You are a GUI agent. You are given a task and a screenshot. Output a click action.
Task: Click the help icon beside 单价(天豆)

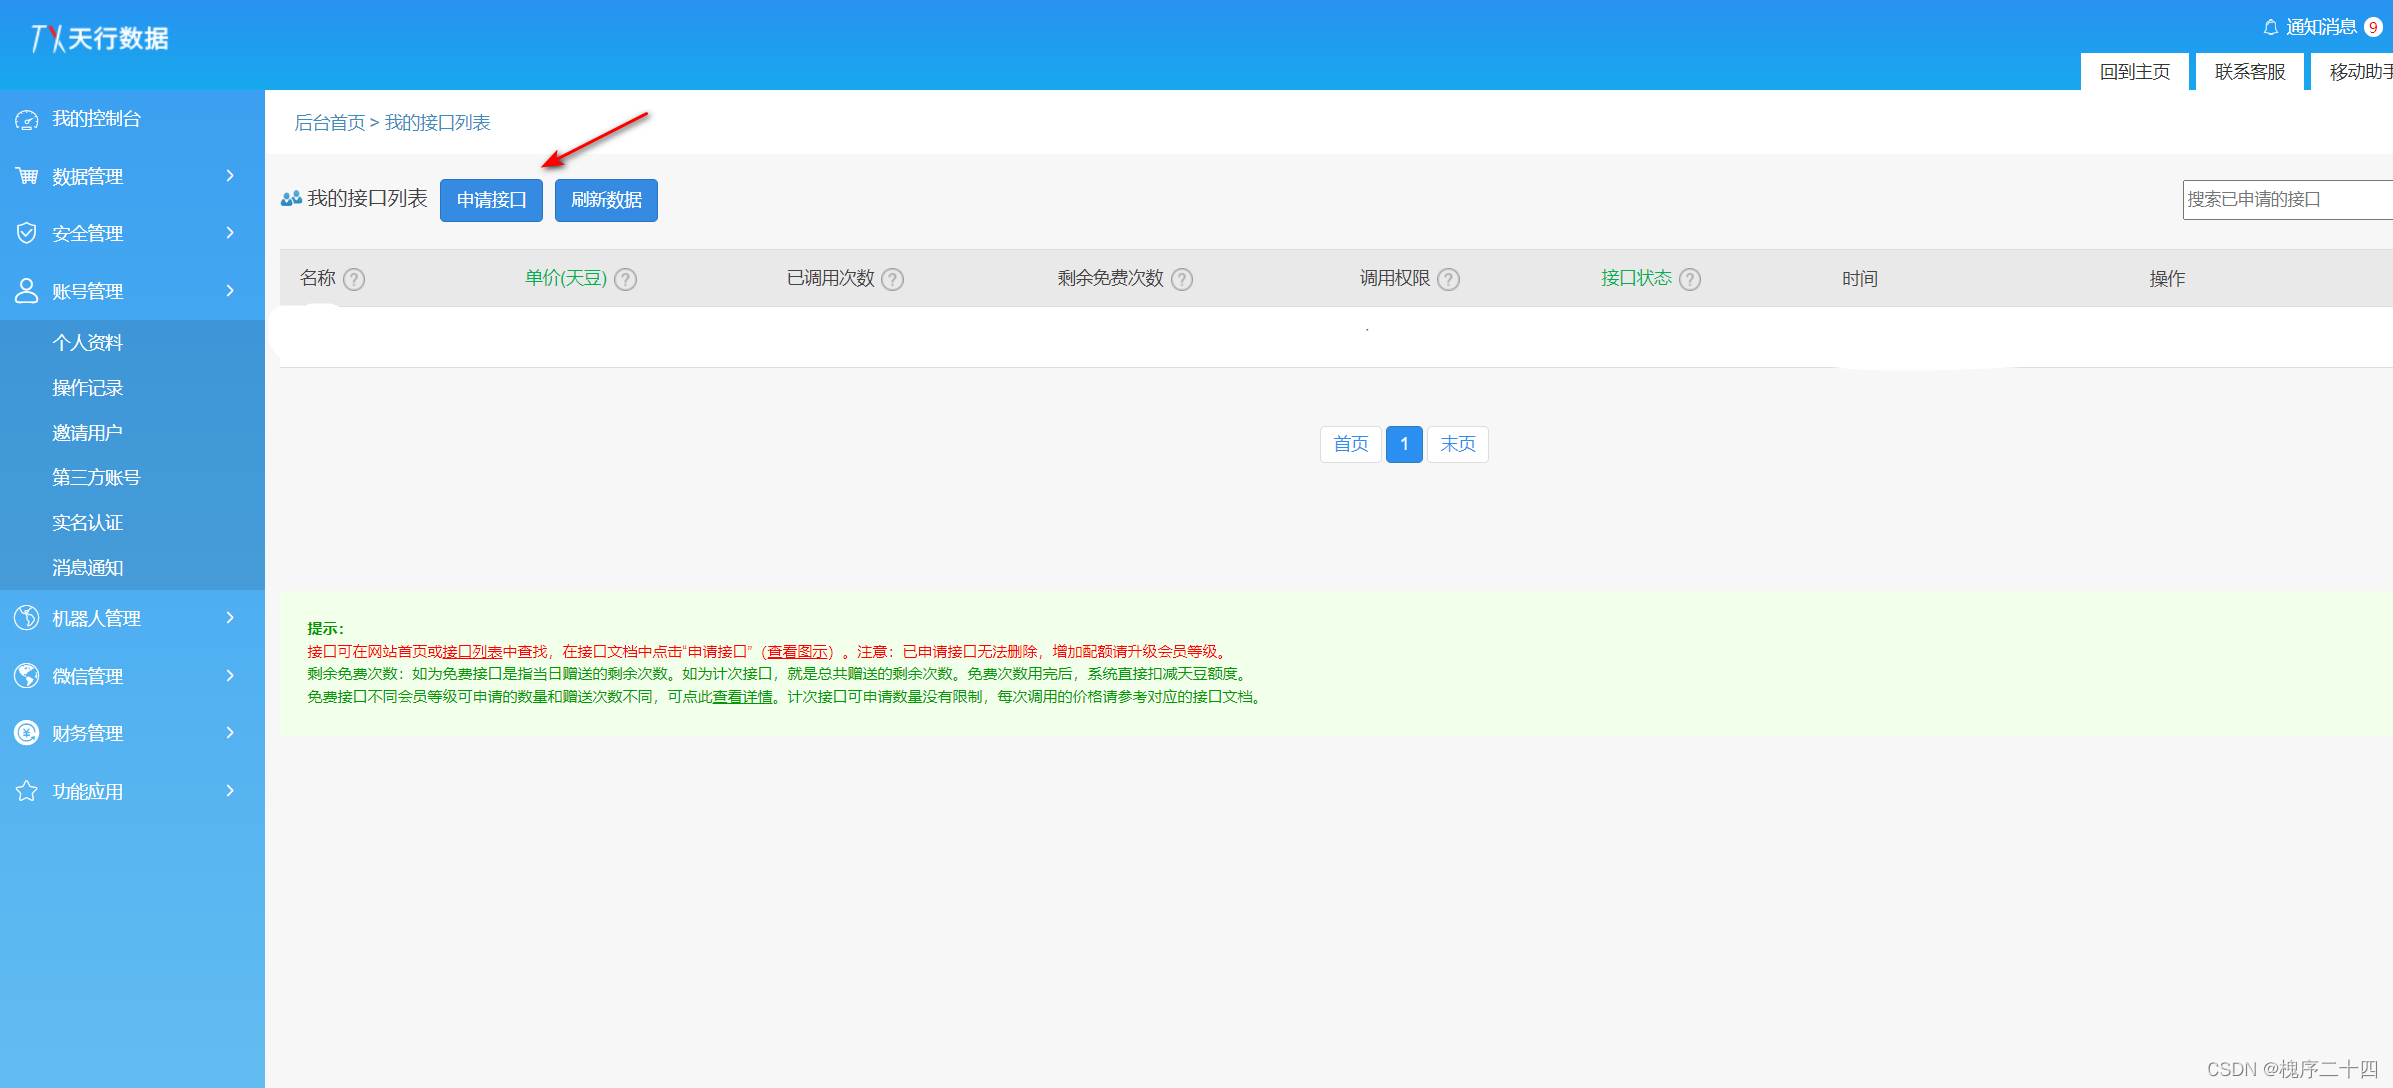(626, 280)
